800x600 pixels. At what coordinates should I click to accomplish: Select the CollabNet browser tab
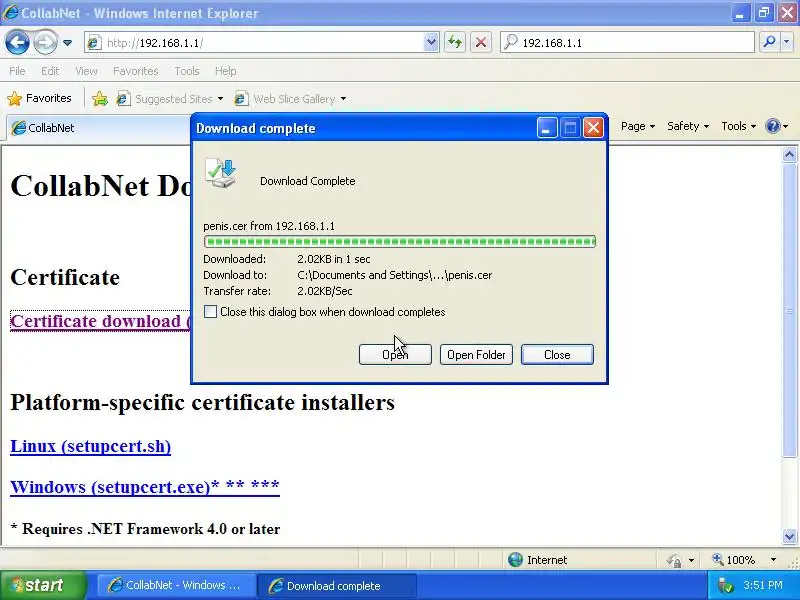(x=97, y=128)
